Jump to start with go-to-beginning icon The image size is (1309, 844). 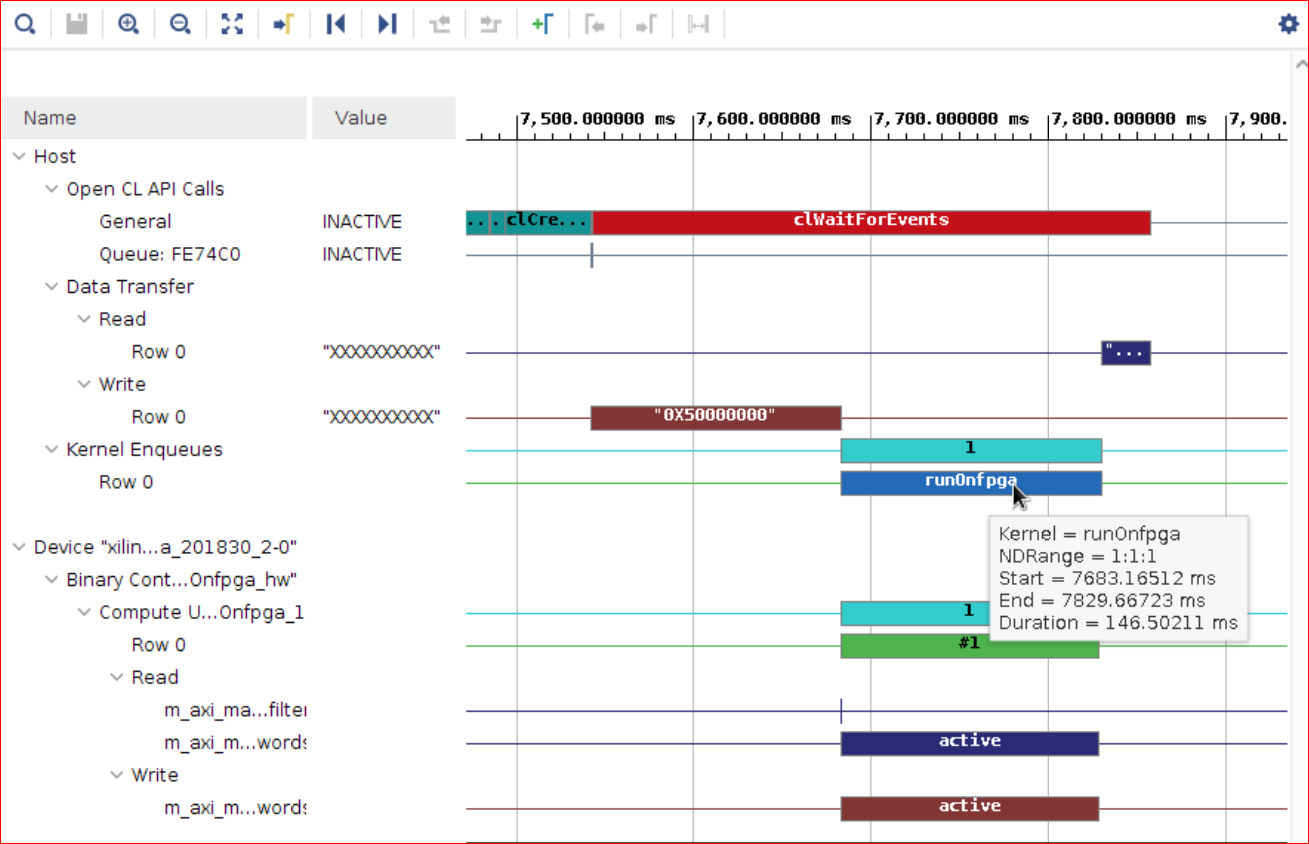pyautogui.click(x=336, y=24)
